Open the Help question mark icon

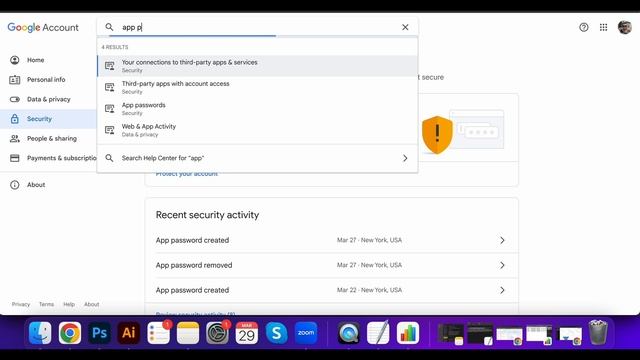pyautogui.click(x=584, y=27)
